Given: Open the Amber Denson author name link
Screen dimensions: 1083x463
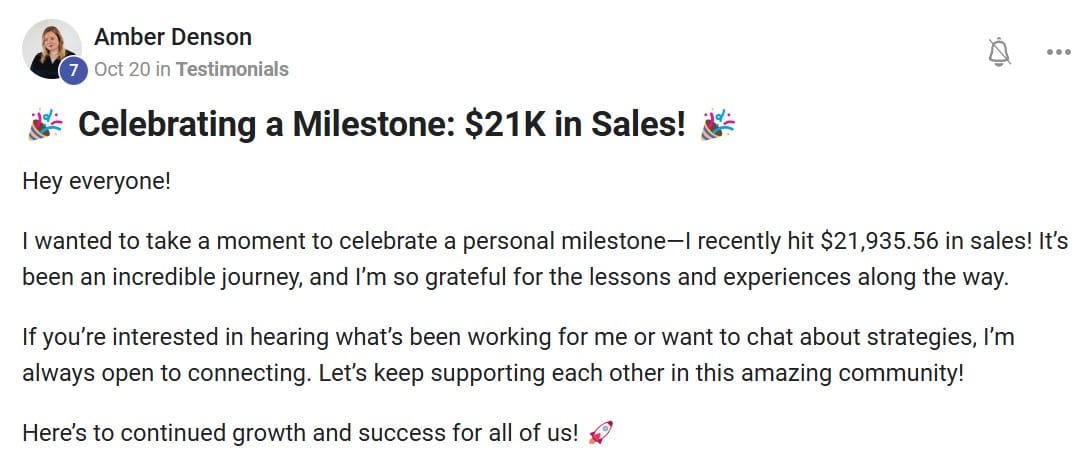Looking at the screenshot, I should (172, 38).
